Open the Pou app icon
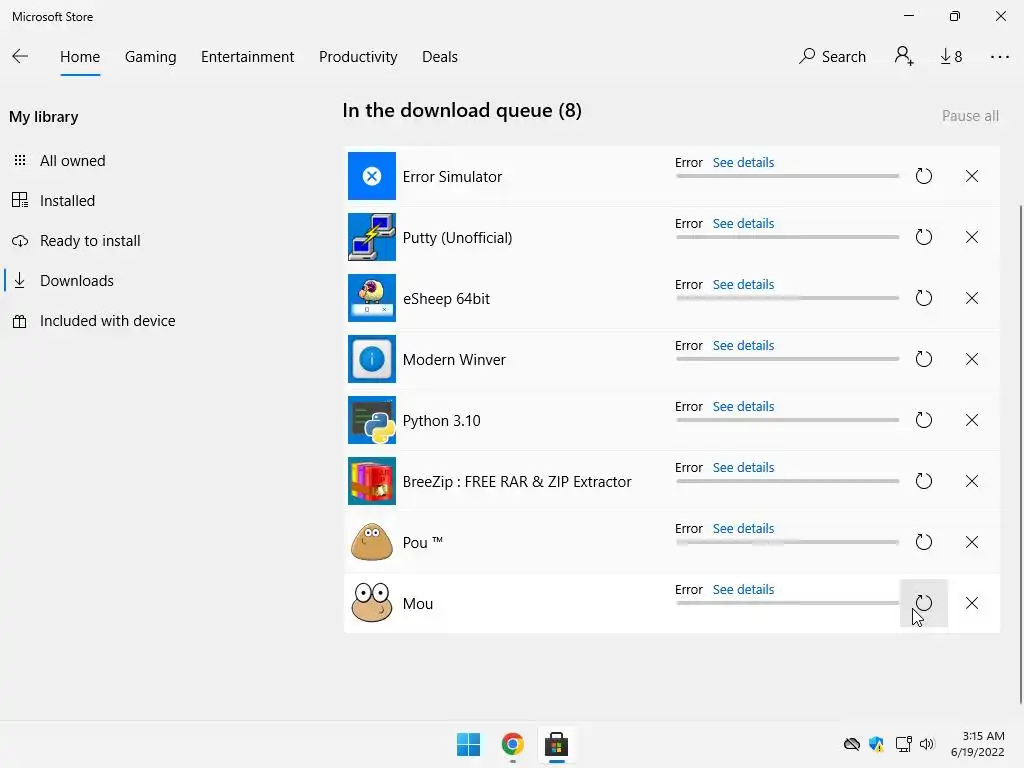Image resolution: width=1024 pixels, height=768 pixels. coord(372,542)
